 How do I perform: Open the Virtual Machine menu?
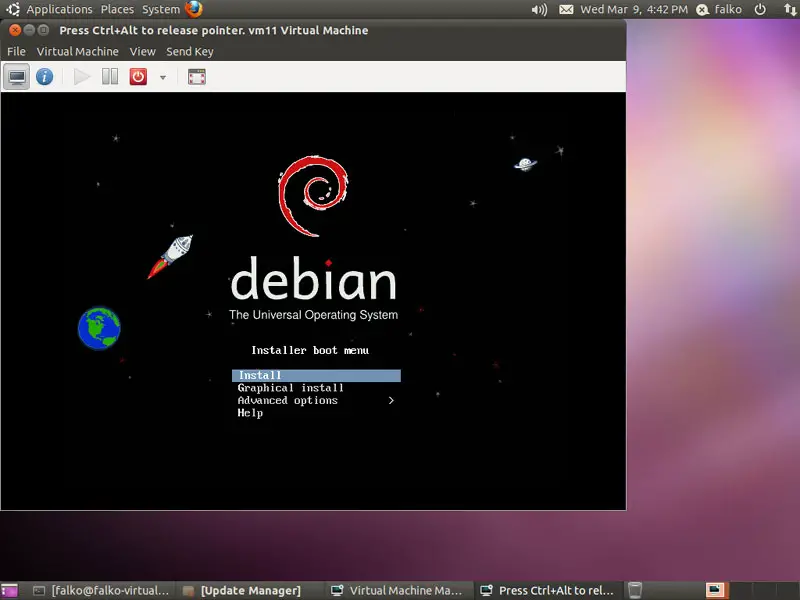tap(78, 52)
